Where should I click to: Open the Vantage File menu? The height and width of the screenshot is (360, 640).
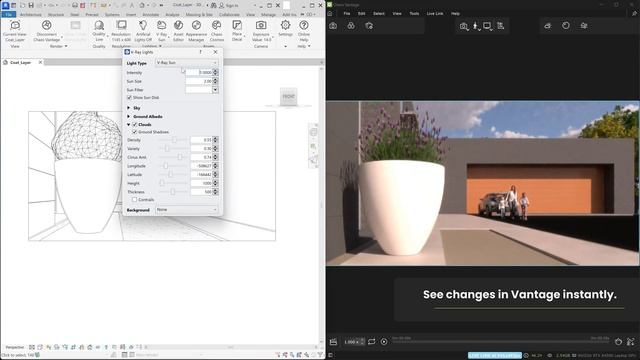click(347, 13)
